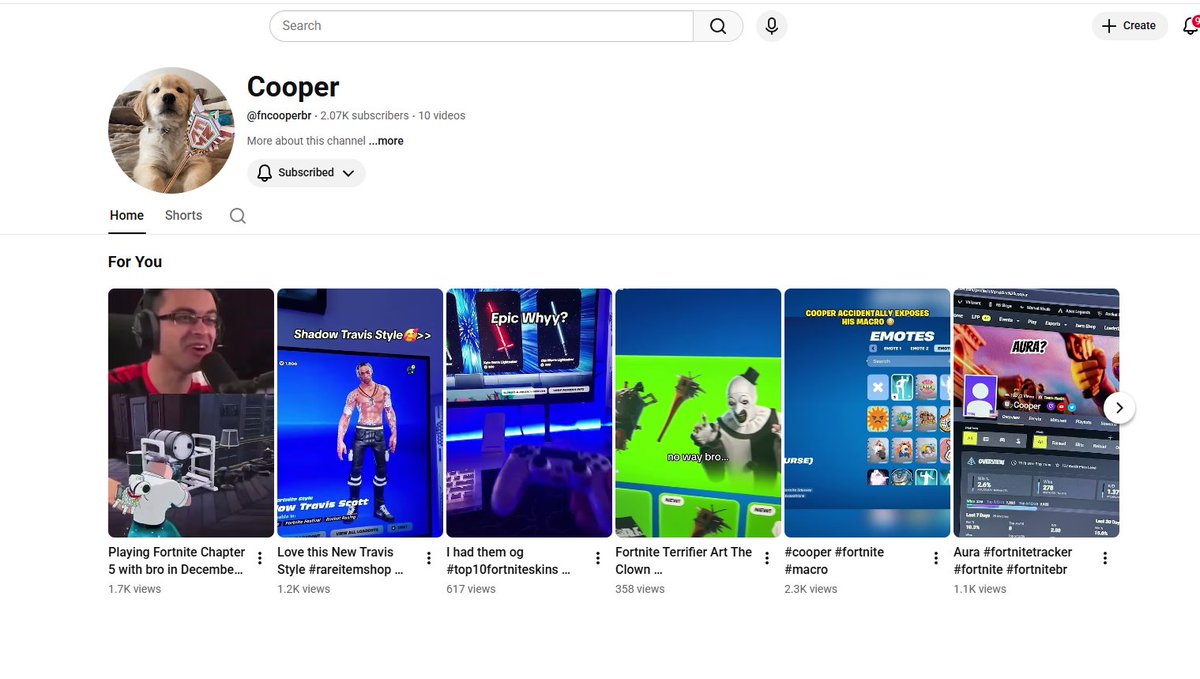Image resolution: width=1200 pixels, height=679 pixels.
Task: Click the 1.2K views label
Action: (304, 589)
